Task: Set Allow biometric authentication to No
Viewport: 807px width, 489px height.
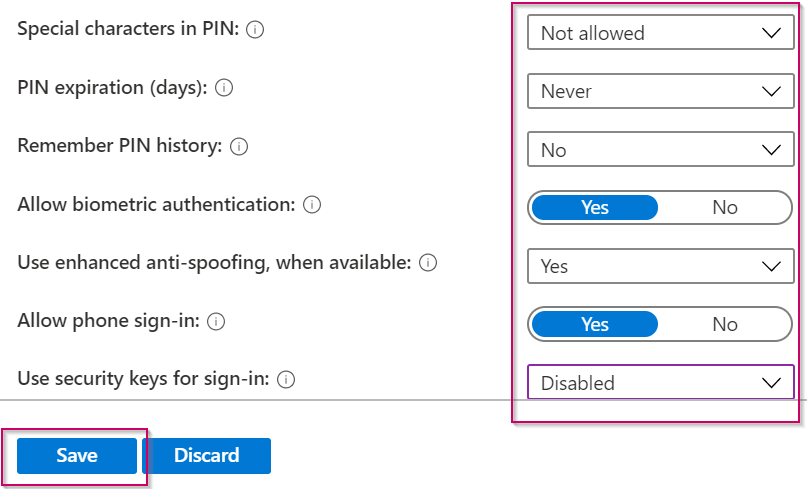Action: (725, 208)
